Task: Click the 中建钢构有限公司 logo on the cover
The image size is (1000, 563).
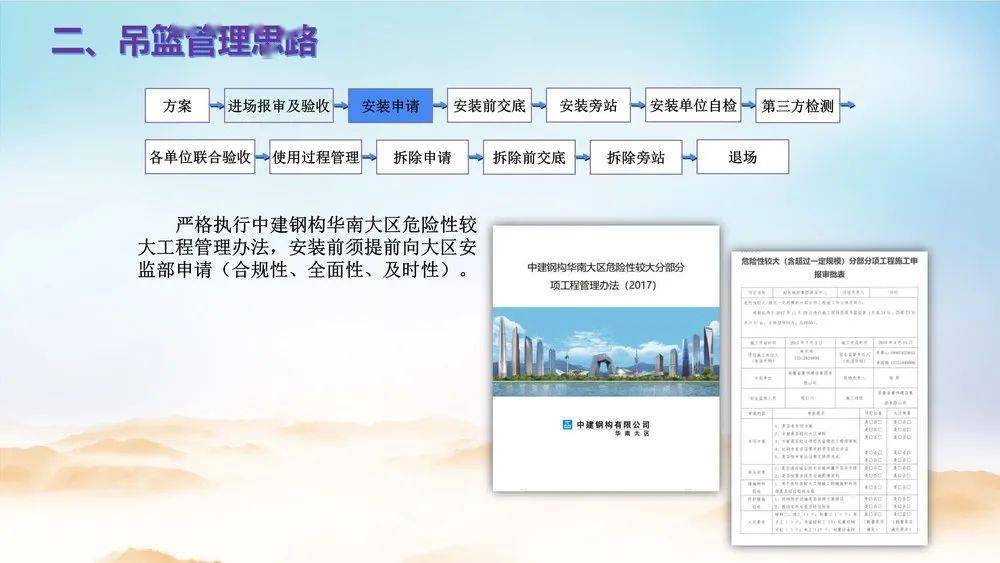Action: [606, 428]
